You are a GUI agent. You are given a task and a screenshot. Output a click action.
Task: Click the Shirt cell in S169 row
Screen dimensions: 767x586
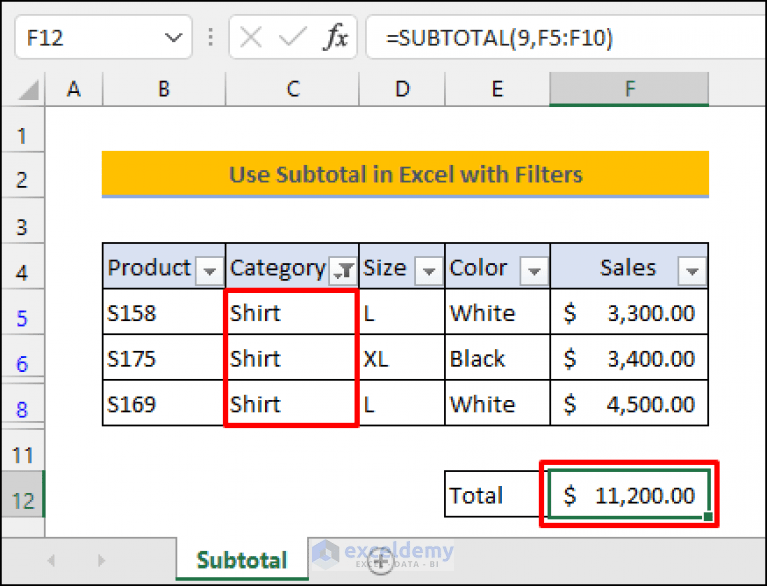coord(292,404)
